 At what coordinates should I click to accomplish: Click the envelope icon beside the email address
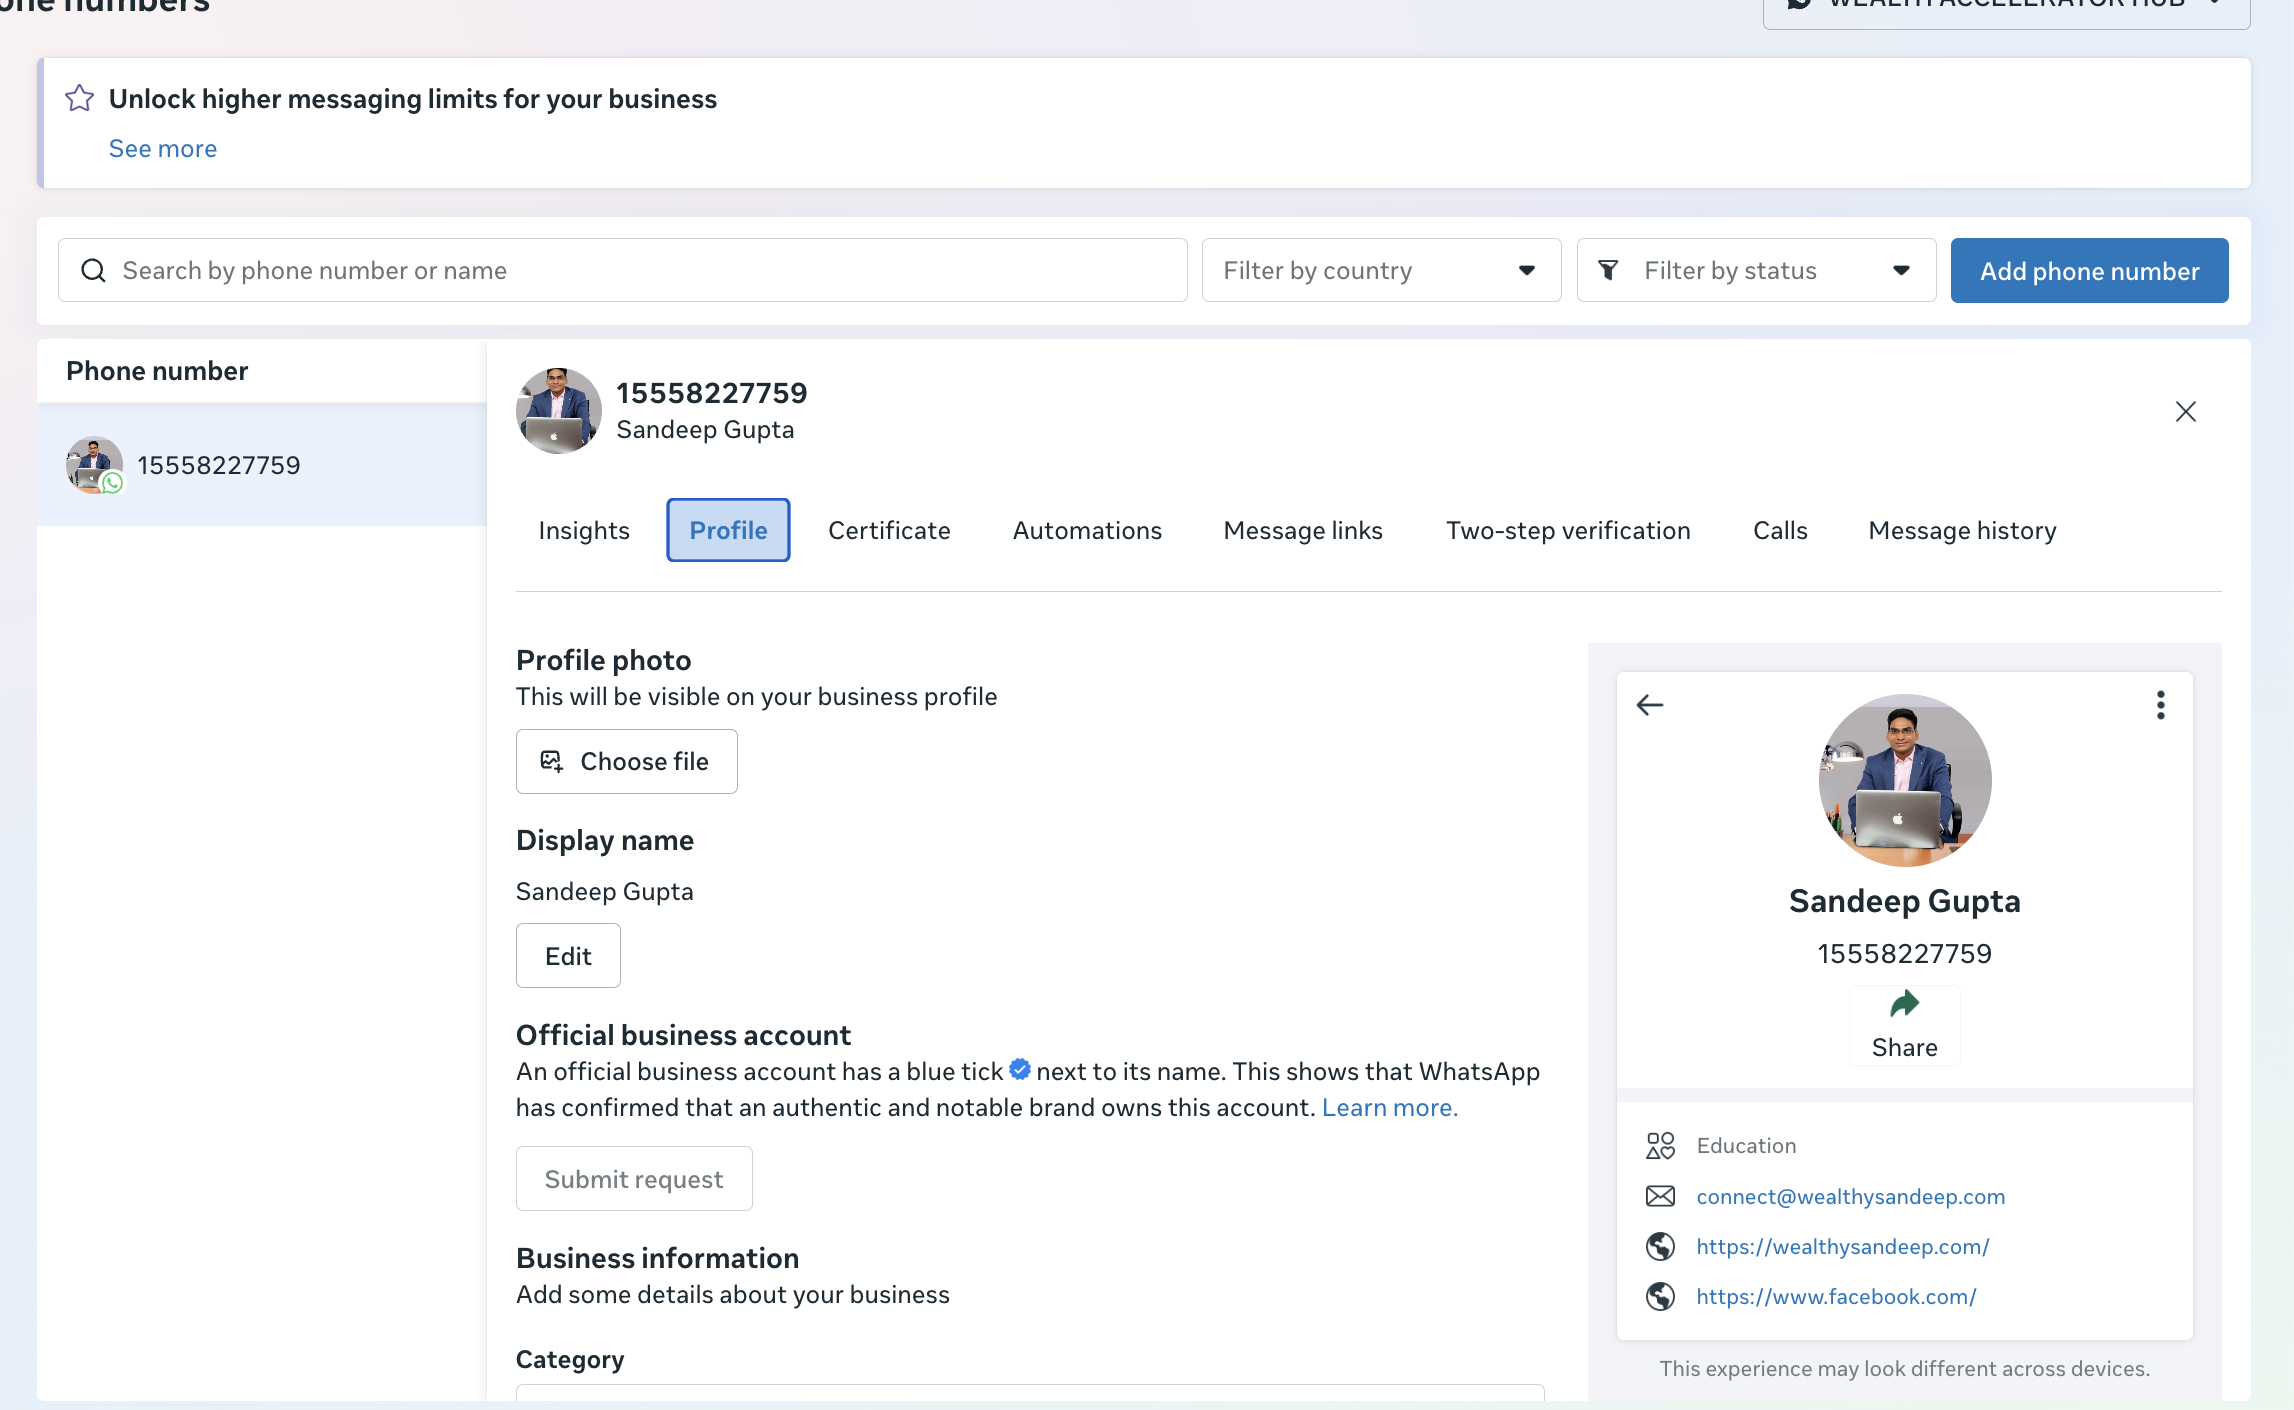click(1661, 1196)
